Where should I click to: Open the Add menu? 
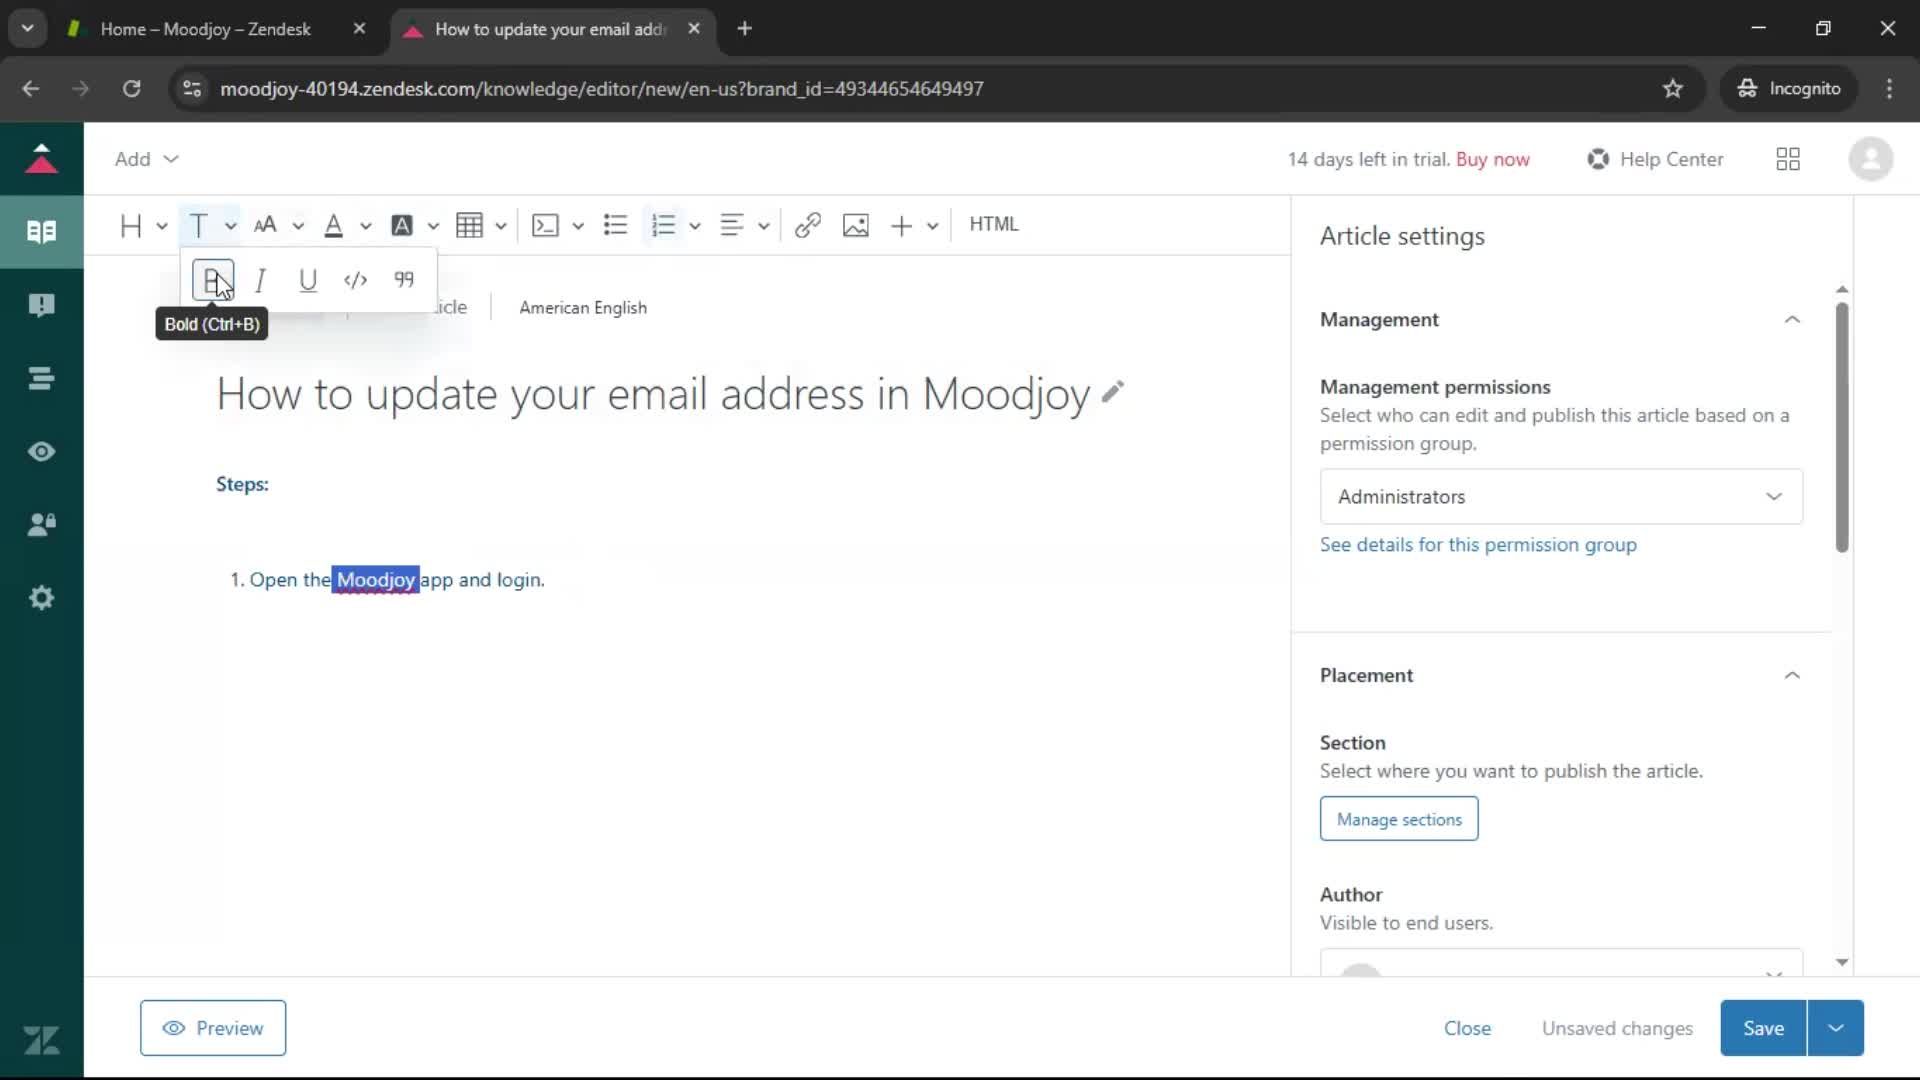pos(146,160)
